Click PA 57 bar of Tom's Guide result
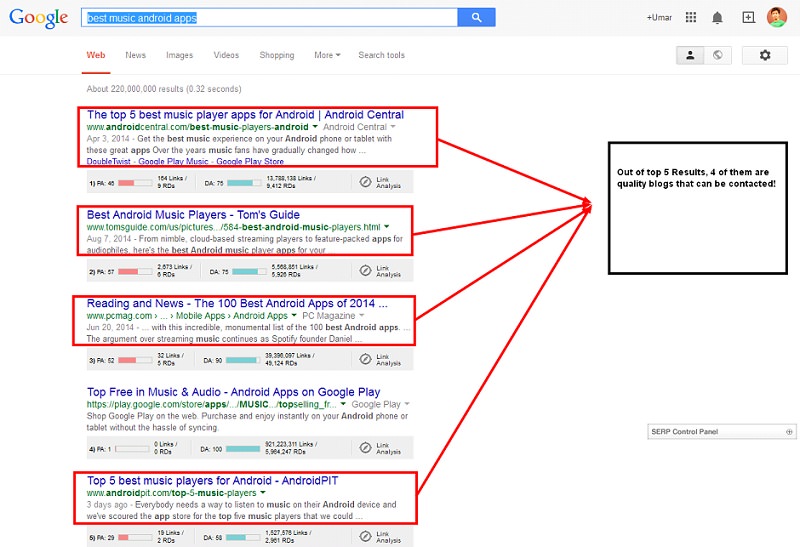The height and width of the screenshot is (547, 800). pos(135,271)
